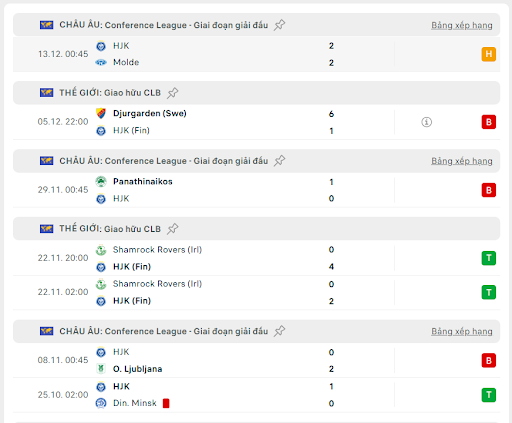Screen dimensions: 512x423
Task: Open the HJK vs Molde match row
Action: click(256, 54)
